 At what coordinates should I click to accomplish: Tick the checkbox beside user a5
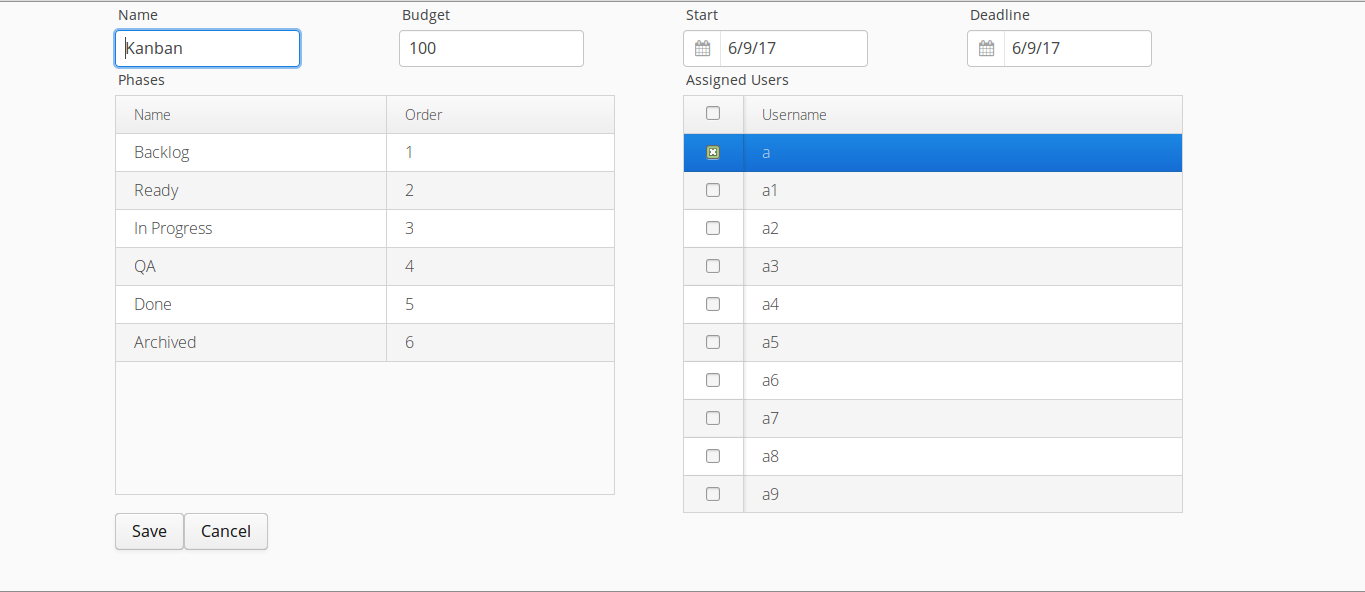tap(713, 342)
